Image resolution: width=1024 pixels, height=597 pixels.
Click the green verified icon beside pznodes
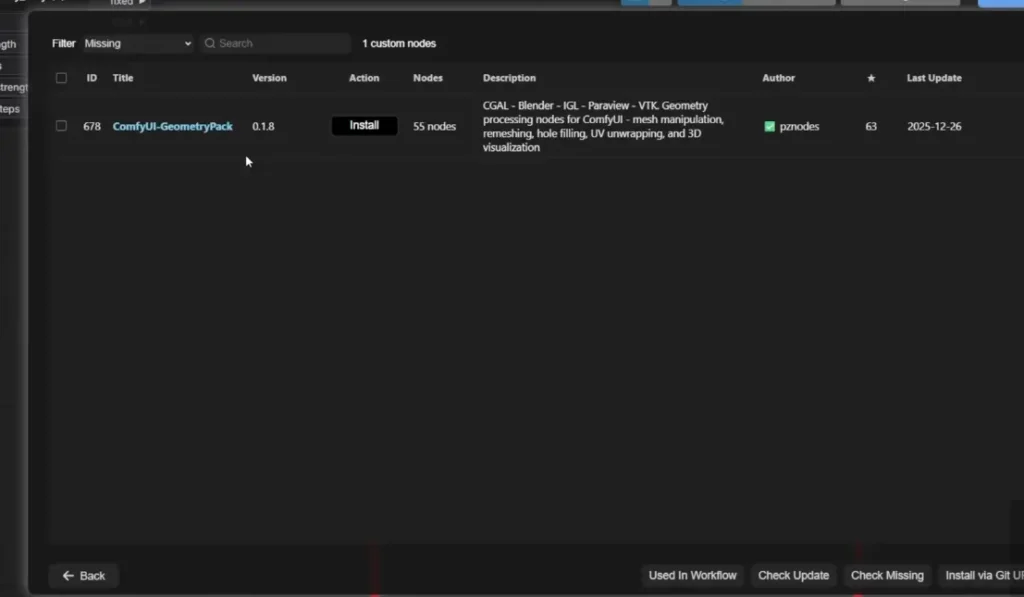pyautogui.click(x=769, y=127)
